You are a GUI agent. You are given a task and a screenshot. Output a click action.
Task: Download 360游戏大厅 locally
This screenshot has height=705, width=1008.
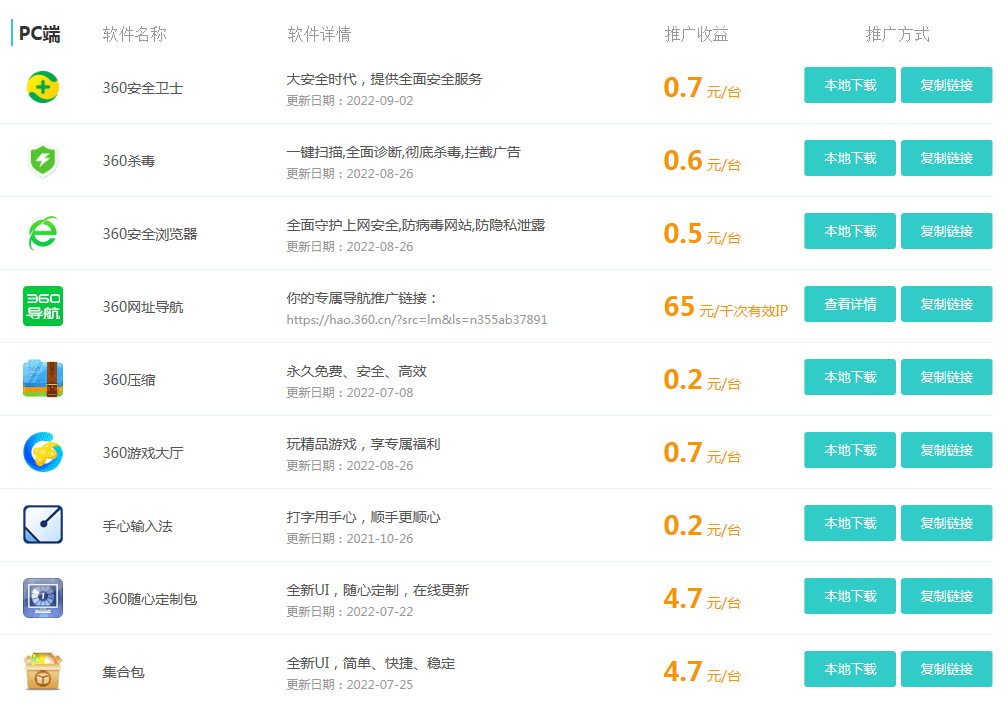(850, 450)
